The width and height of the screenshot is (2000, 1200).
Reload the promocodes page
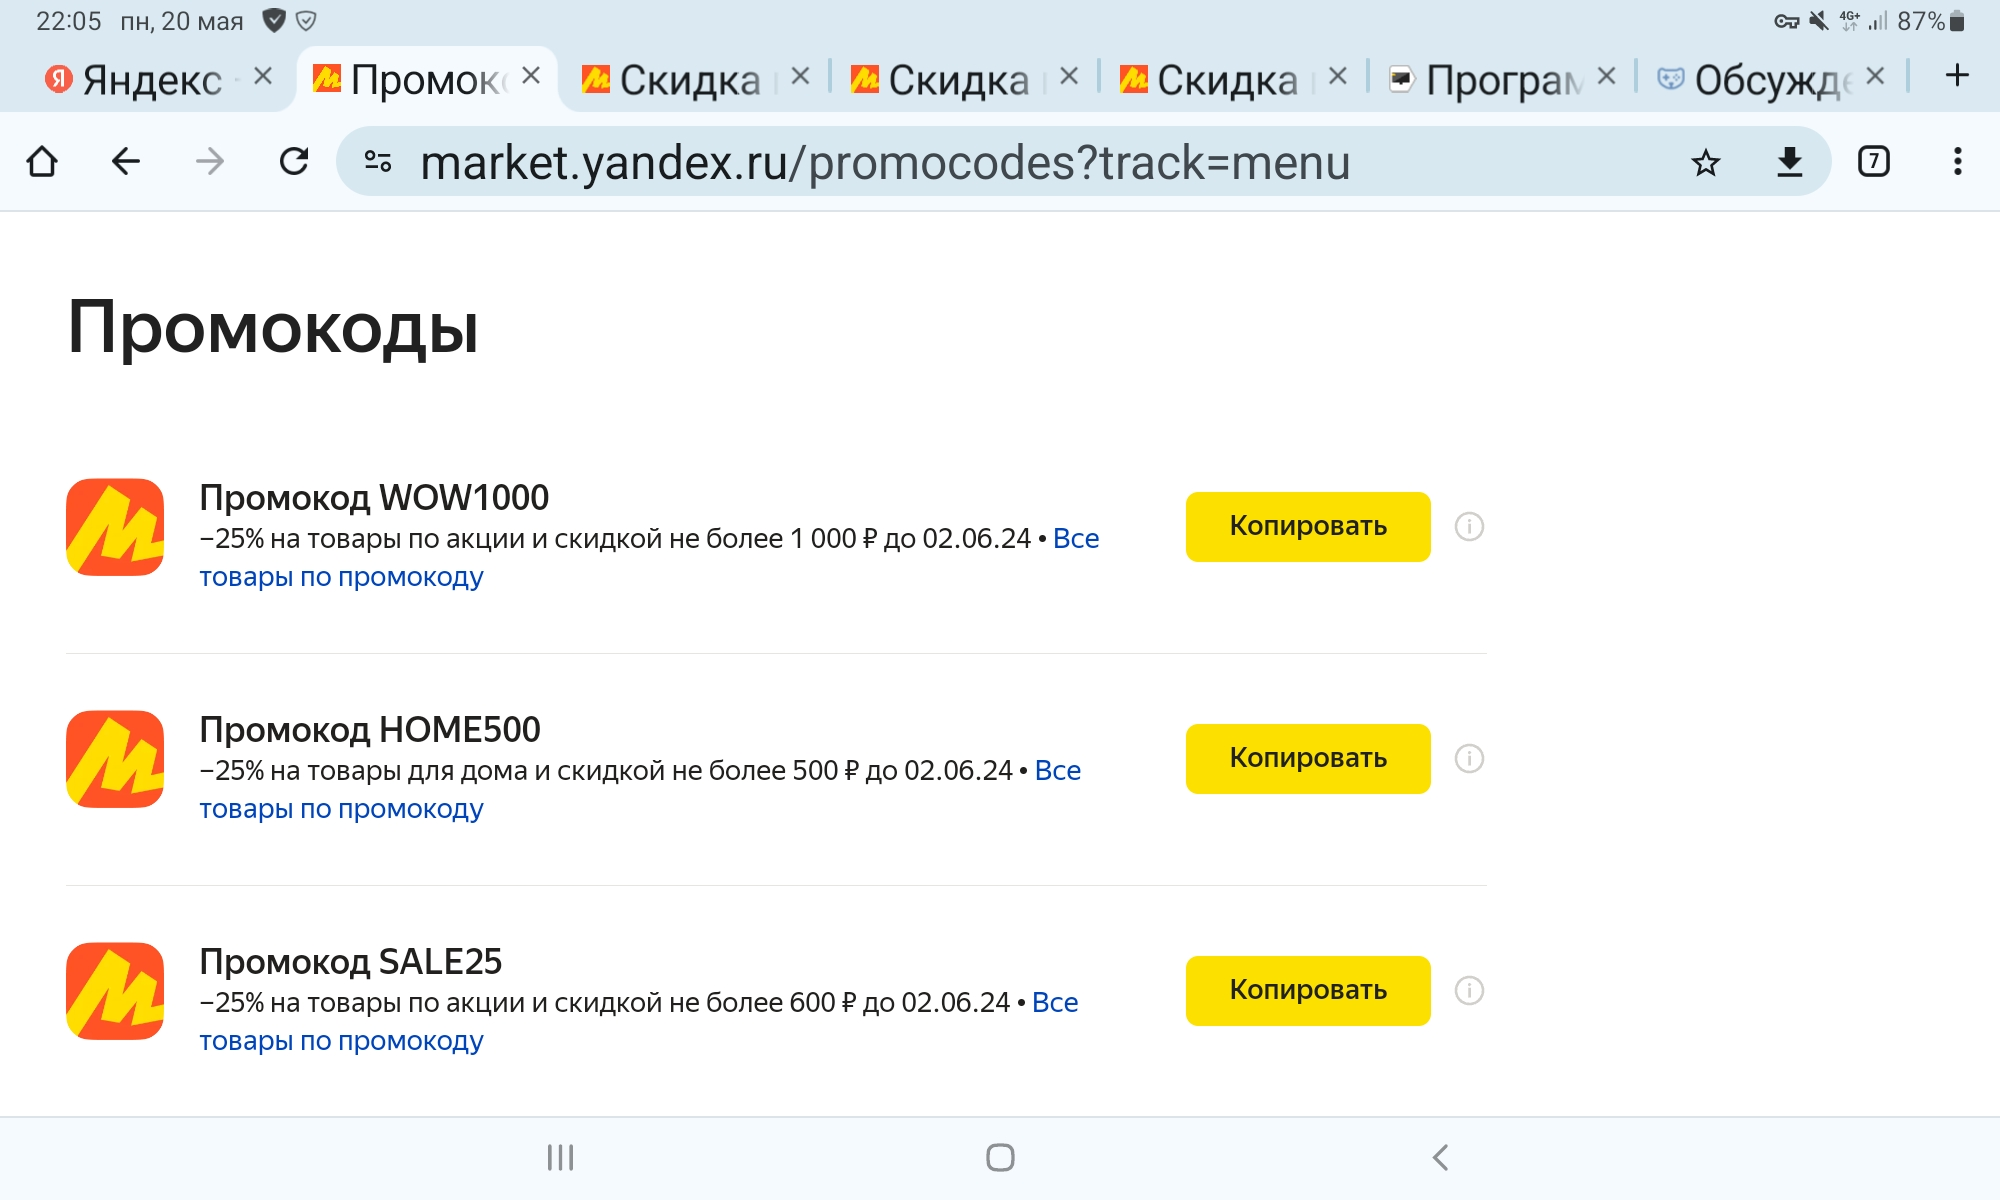tap(294, 161)
